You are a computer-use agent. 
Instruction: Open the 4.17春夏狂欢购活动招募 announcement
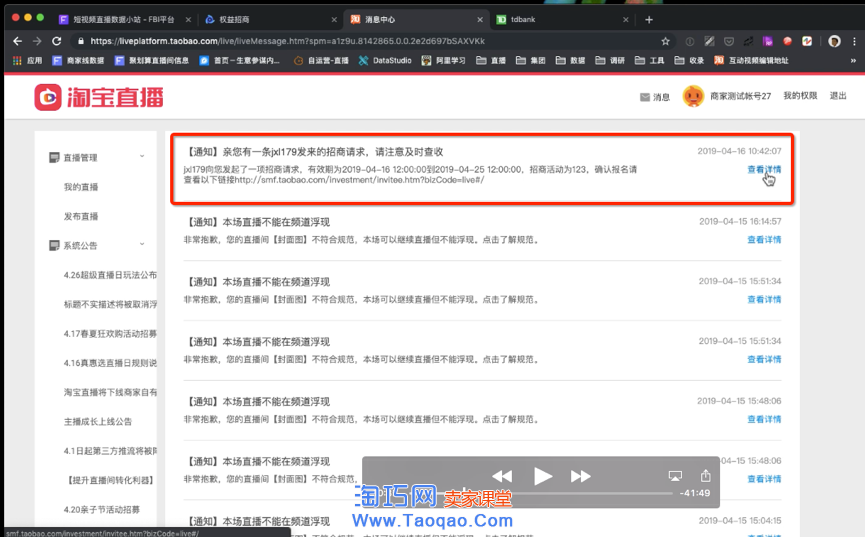pos(110,333)
